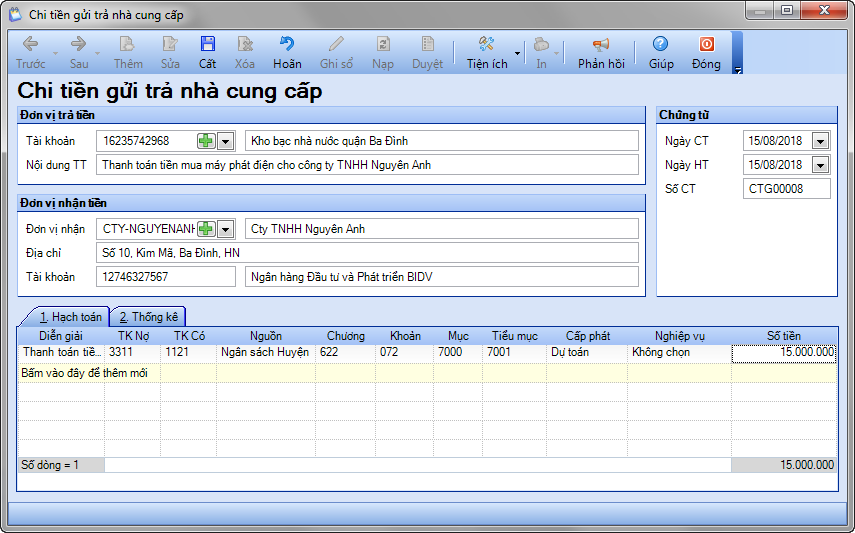
Task: Open the paying account 16235742968 dropdown
Action: pyautogui.click(x=226, y=141)
